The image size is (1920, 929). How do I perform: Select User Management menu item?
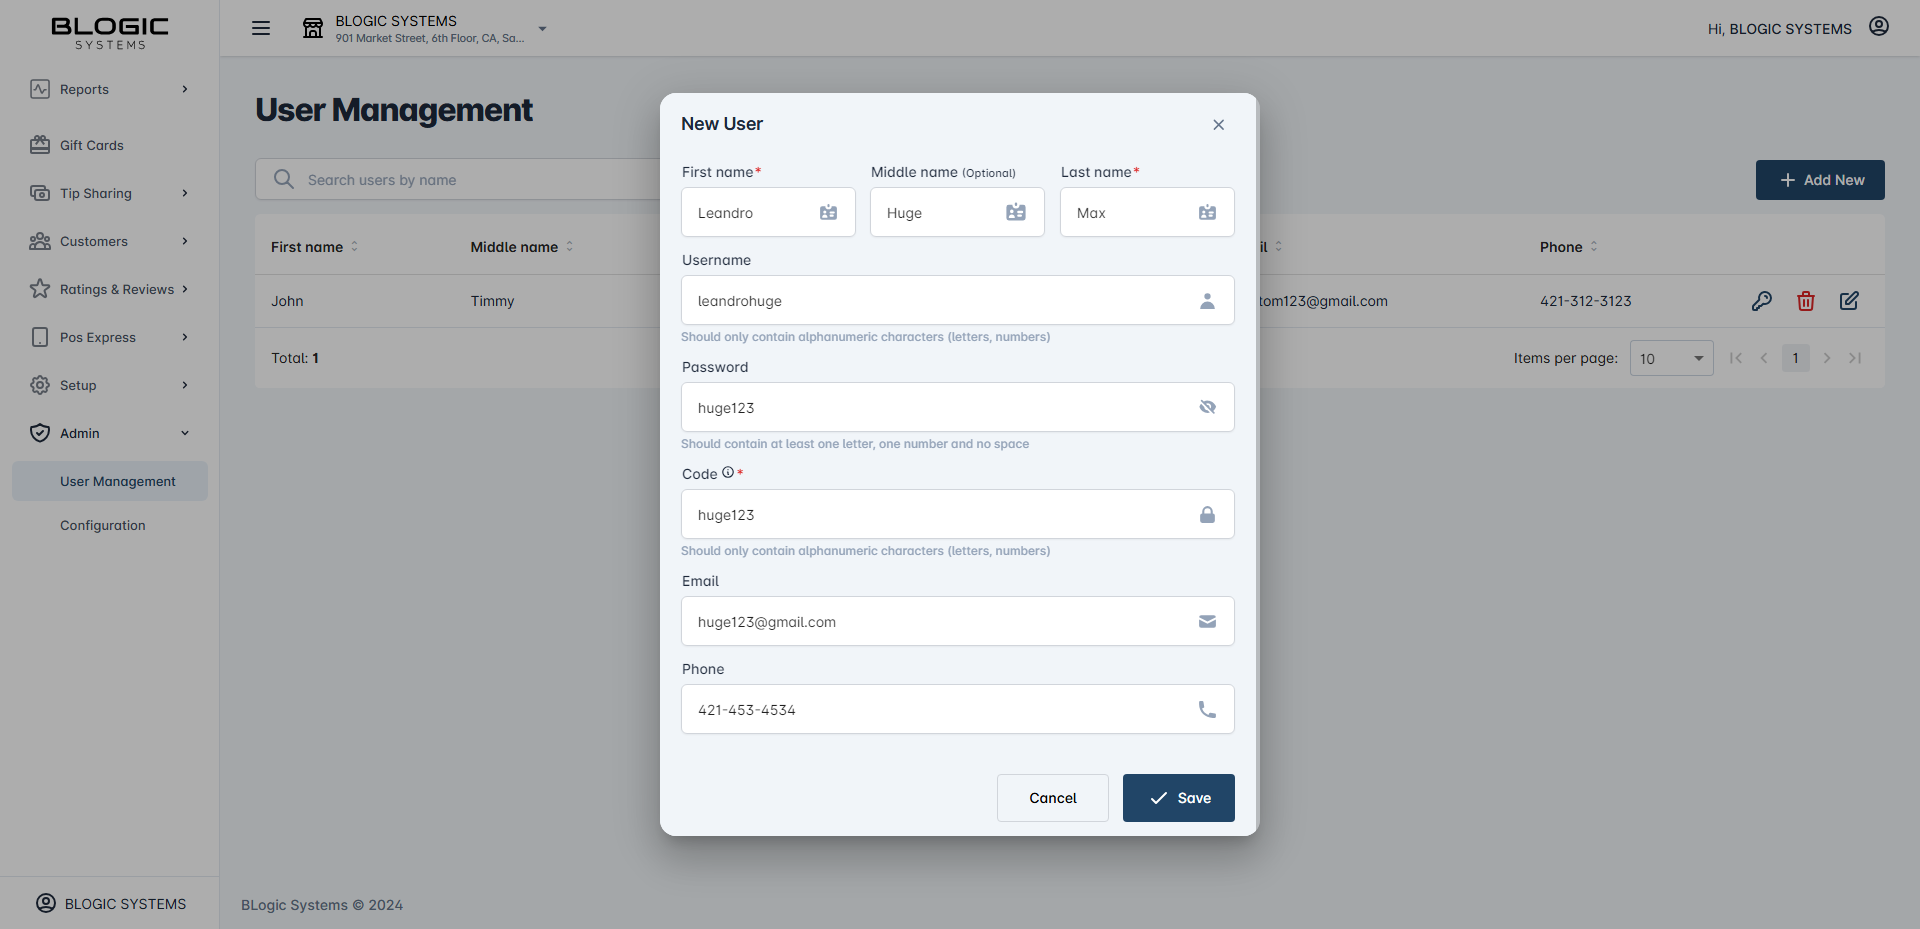pos(110,481)
